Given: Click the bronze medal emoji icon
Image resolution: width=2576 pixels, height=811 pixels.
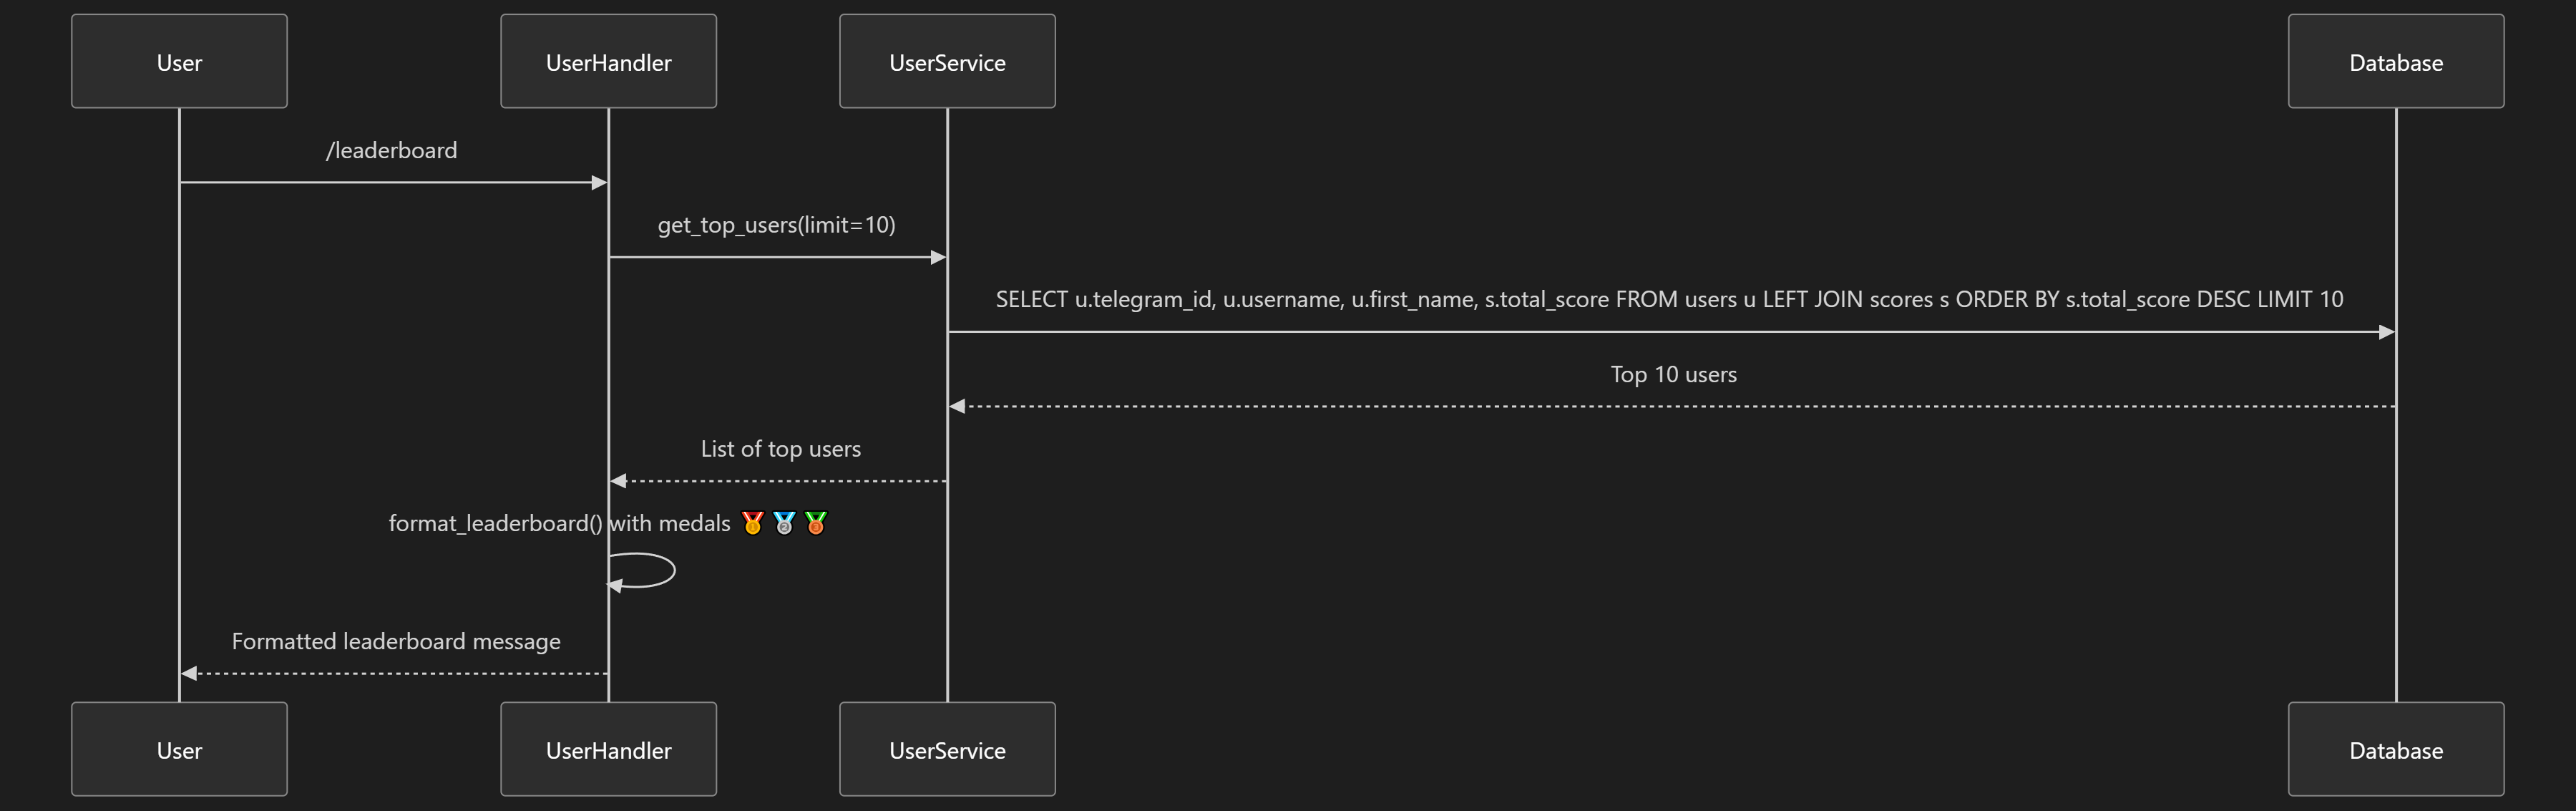Looking at the screenshot, I should (x=816, y=523).
